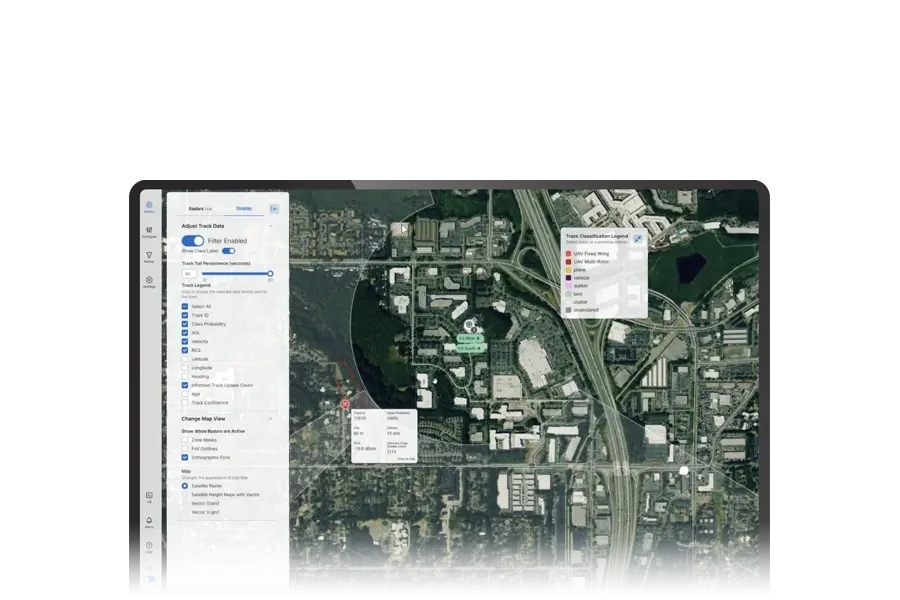Viewport: 900px width, 600px height.
Task: Click the clutter color swatch
Action: tap(569, 302)
